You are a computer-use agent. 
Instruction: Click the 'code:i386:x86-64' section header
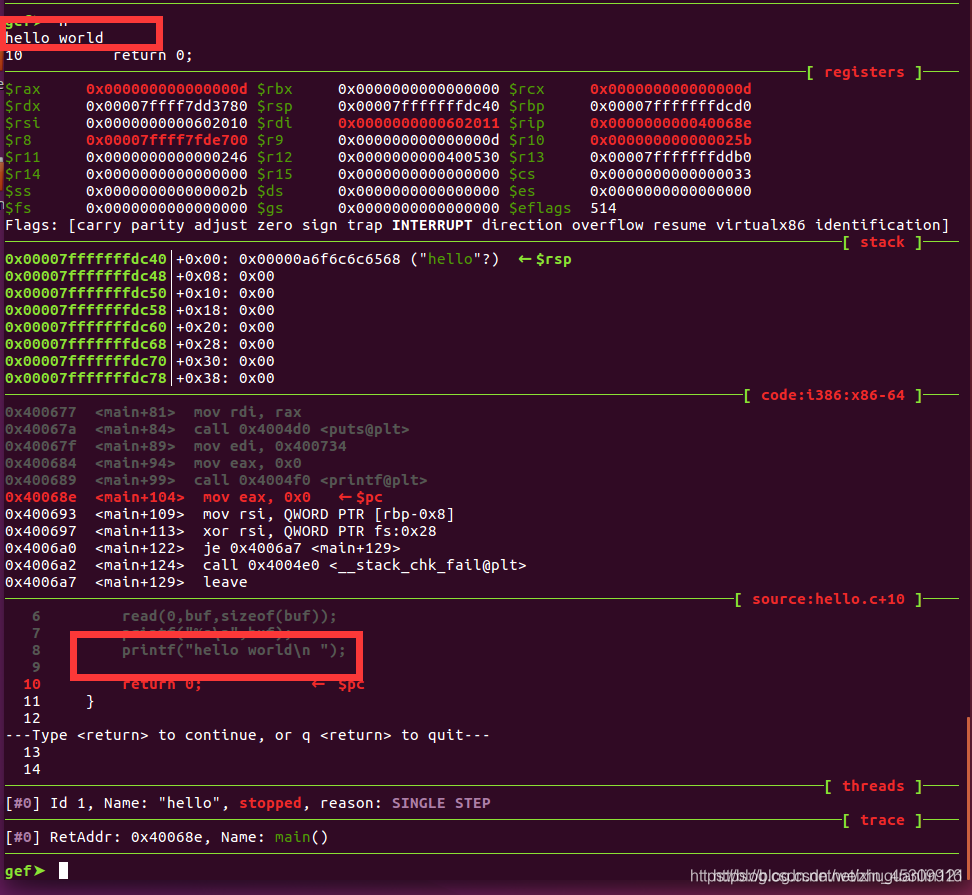coord(833,395)
